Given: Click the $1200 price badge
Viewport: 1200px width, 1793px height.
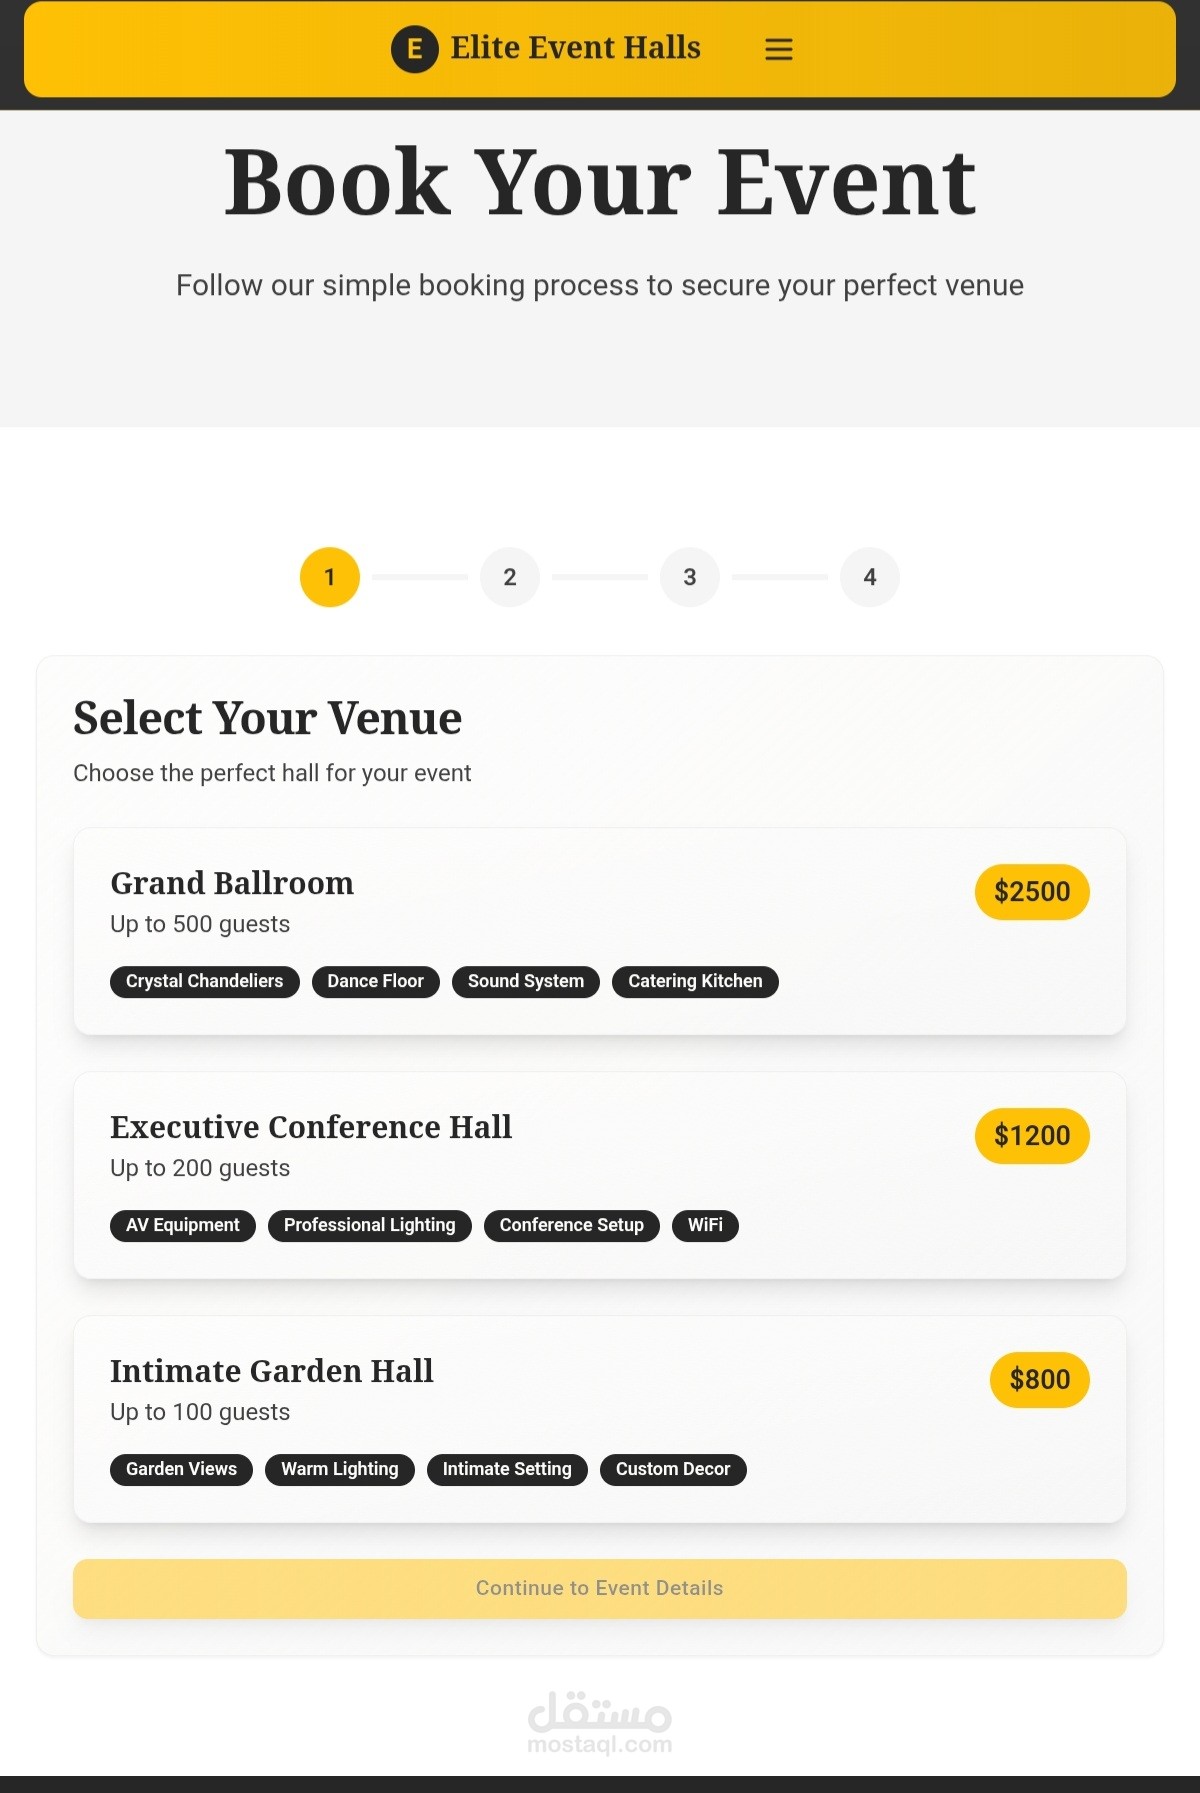Looking at the screenshot, I should 1032,1136.
